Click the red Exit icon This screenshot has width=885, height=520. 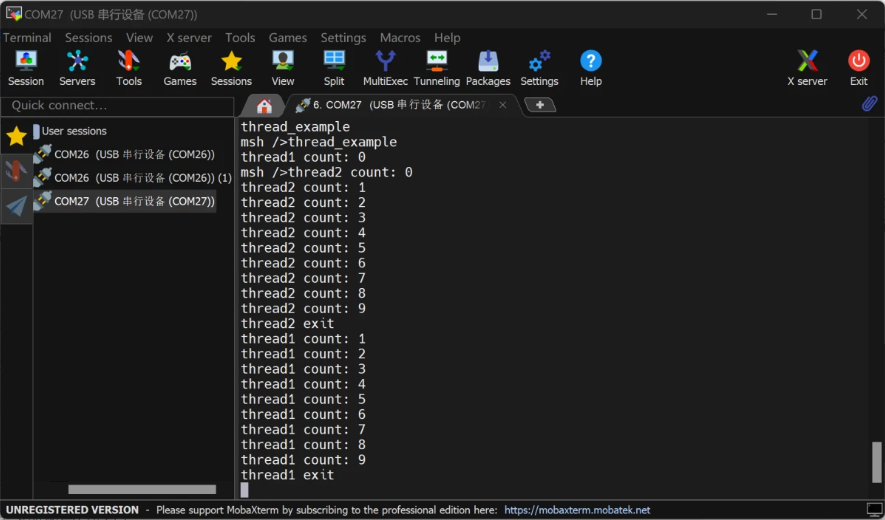point(858,68)
